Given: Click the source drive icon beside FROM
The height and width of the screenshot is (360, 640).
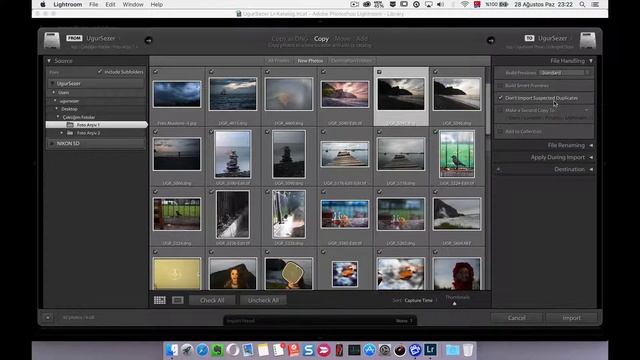Looking at the screenshot, I should coord(52,40).
